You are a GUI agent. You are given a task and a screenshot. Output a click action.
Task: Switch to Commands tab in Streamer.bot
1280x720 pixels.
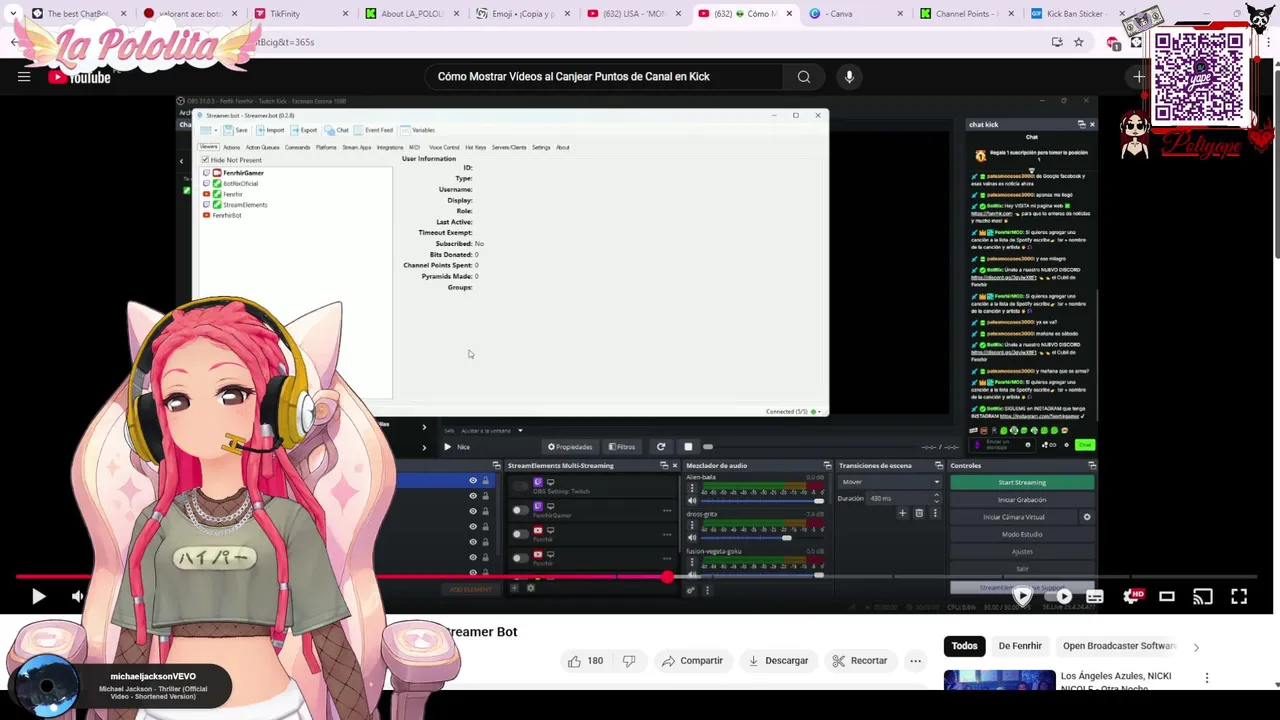click(x=297, y=147)
